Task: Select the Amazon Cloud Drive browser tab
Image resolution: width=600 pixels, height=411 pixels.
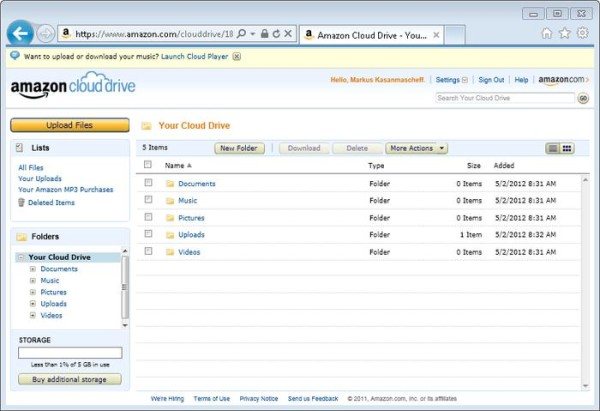Action: (x=365, y=34)
